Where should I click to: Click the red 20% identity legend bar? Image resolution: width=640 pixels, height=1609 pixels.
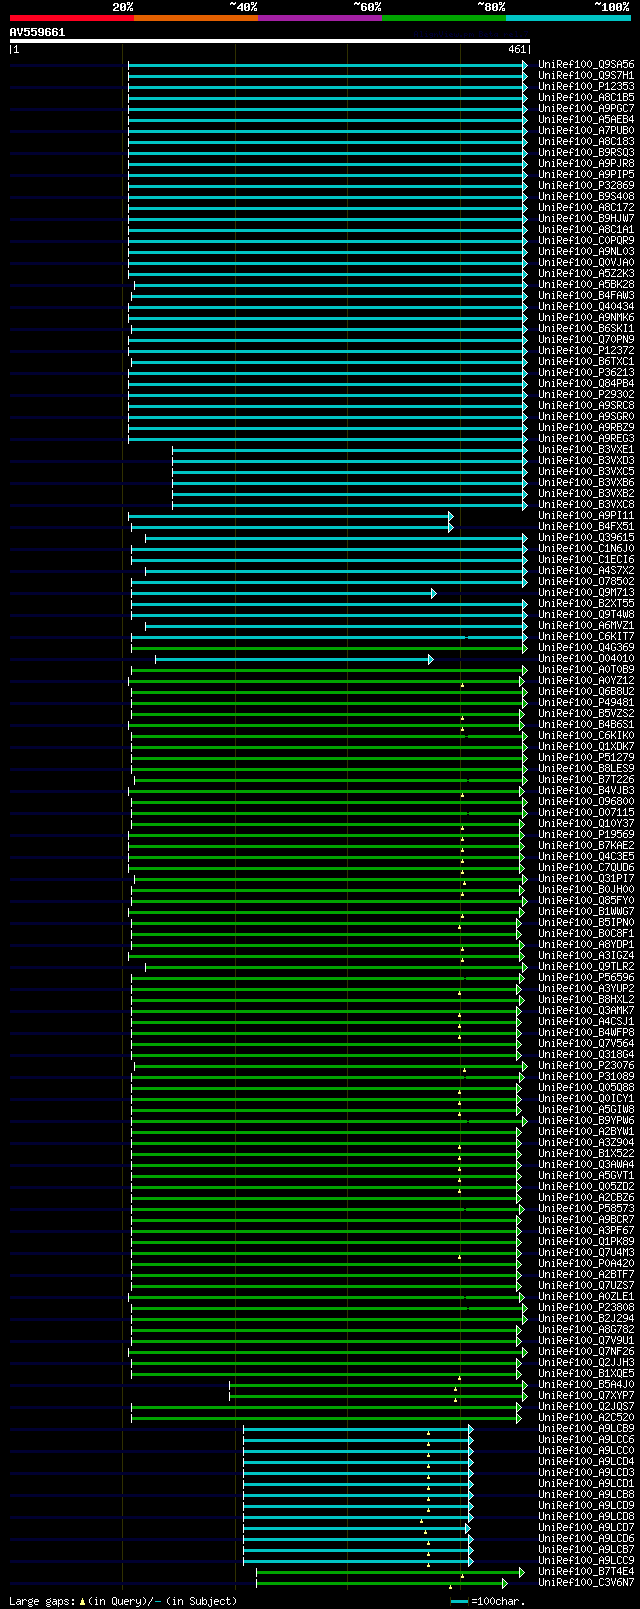[71, 18]
